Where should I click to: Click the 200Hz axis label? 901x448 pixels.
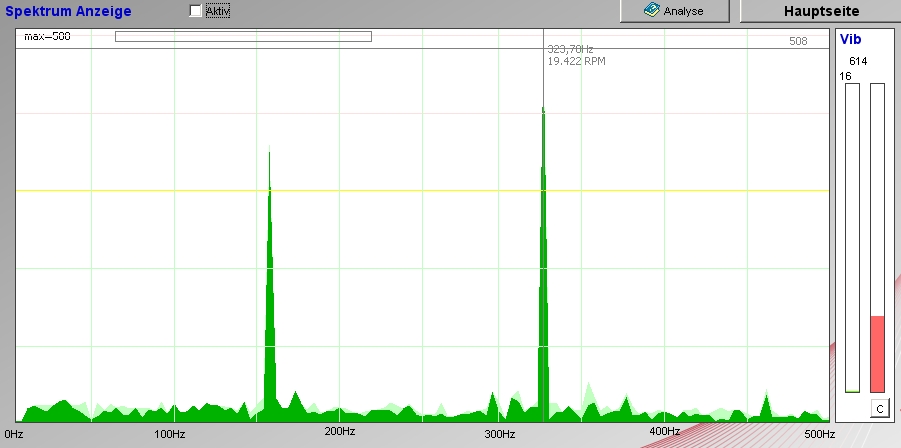tap(340, 431)
